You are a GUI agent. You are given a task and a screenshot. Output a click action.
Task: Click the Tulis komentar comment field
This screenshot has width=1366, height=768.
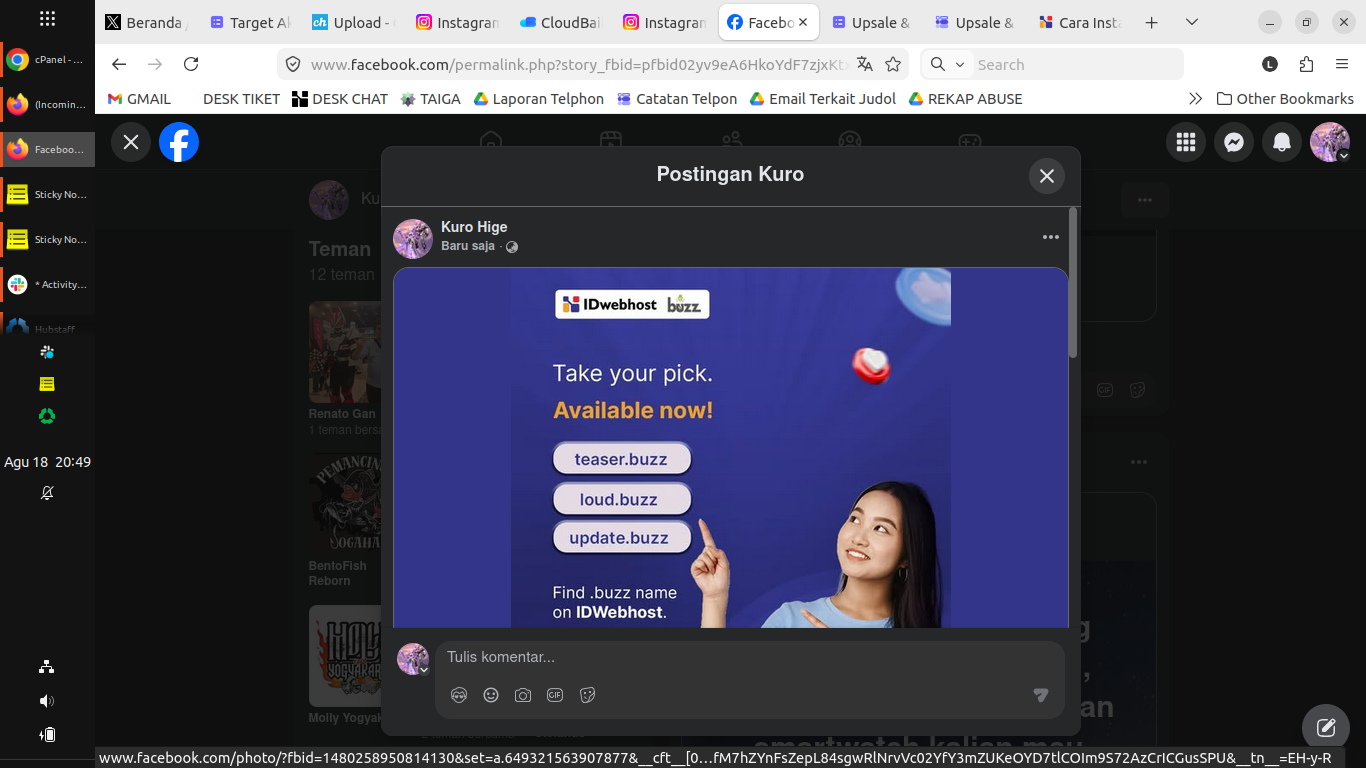[x=735, y=657]
